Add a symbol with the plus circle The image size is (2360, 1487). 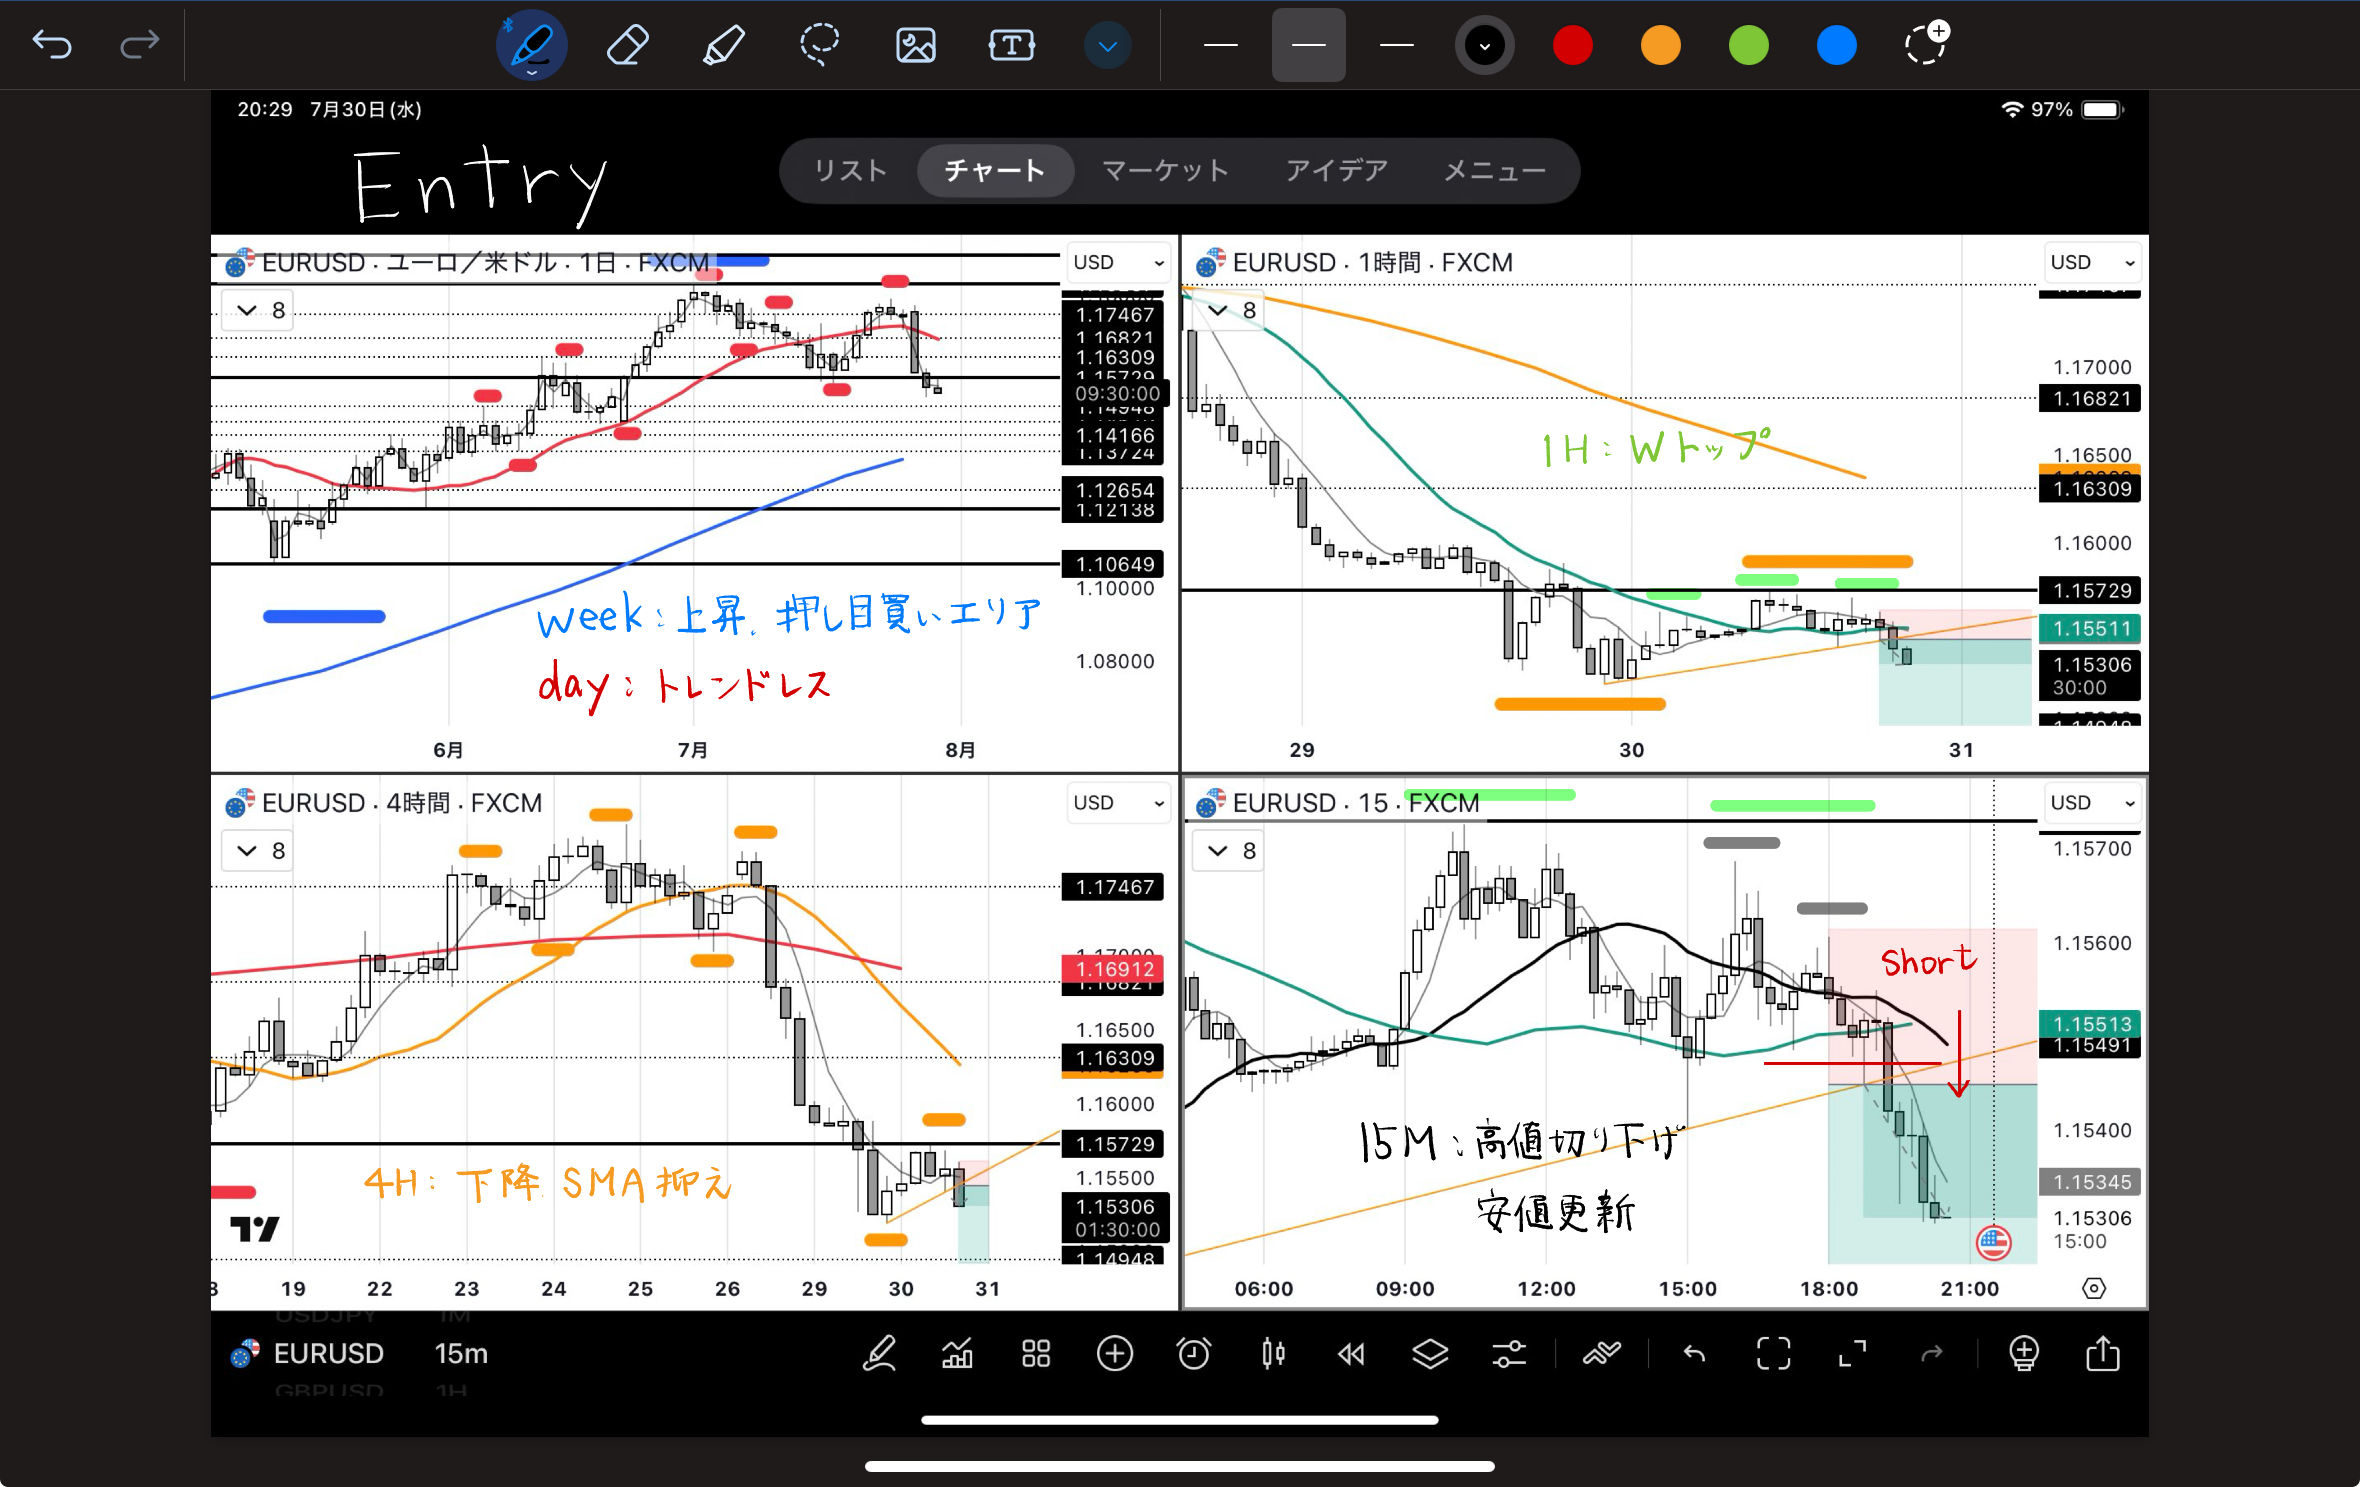click(1115, 1354)
